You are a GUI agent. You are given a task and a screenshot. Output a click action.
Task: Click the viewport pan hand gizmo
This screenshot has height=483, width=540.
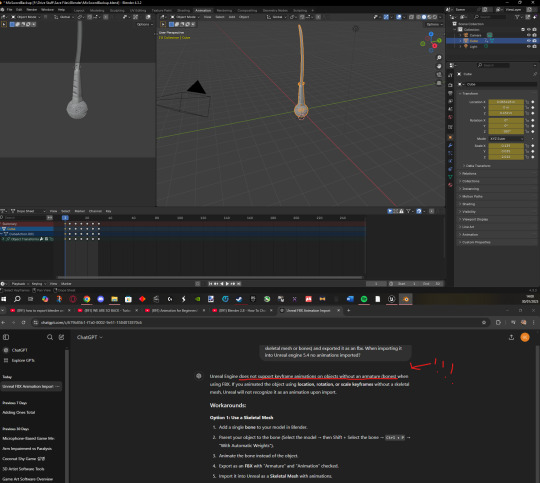tap(439, 66)
